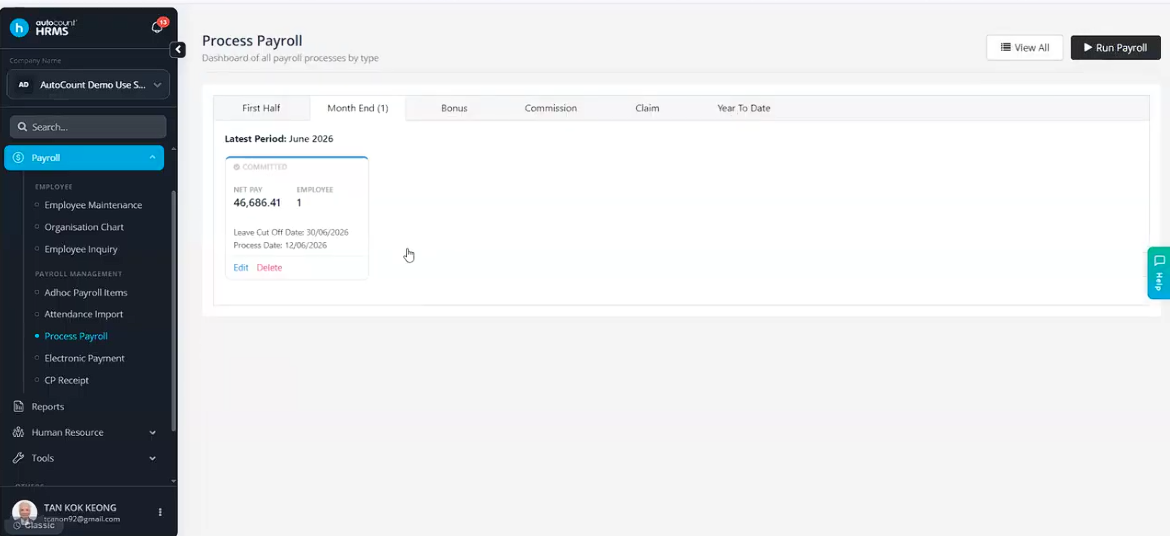Delete the committed June 2026 payroll
The height and width of the screenshot is (536, 1170).
click(269, 267)
